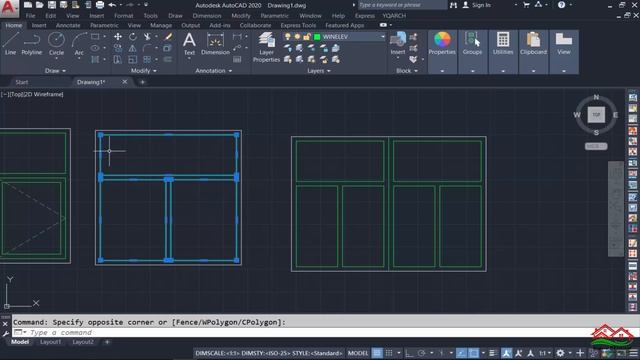Expand the Block panel flyout

[x=407, y=71]
